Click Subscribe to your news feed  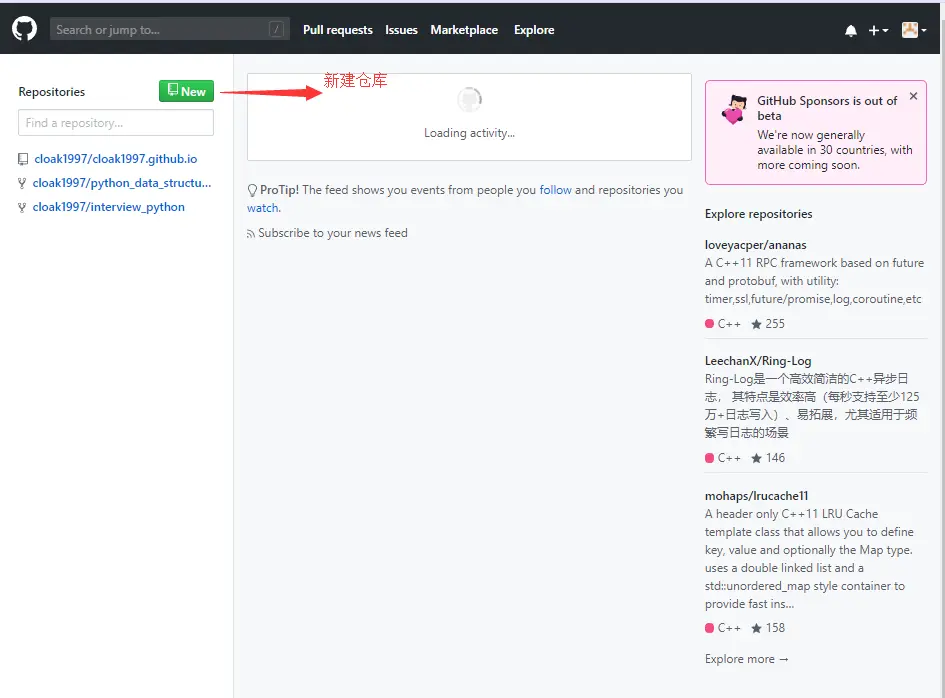tap(333, 233)
